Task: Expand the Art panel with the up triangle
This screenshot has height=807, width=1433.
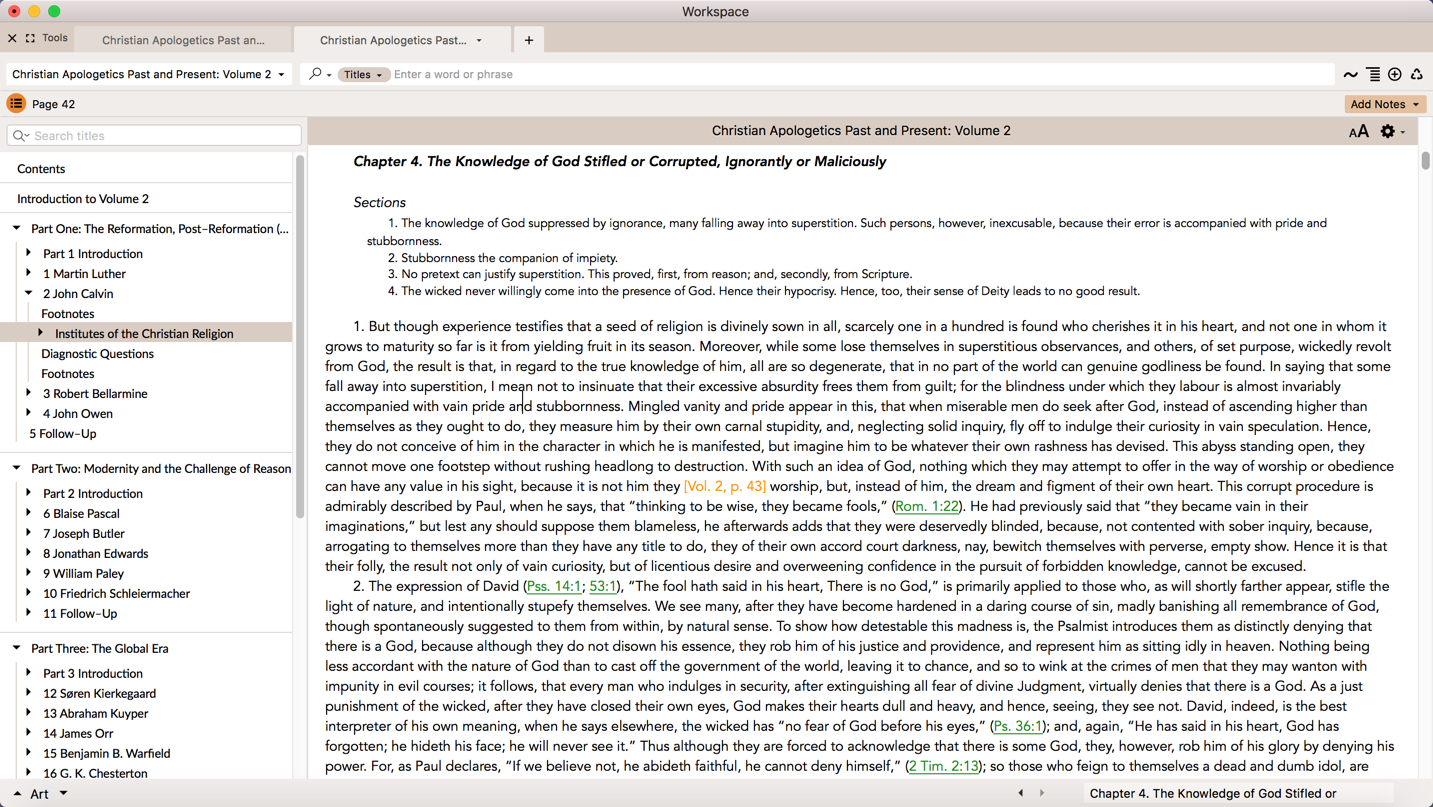Action: point(17,794)
